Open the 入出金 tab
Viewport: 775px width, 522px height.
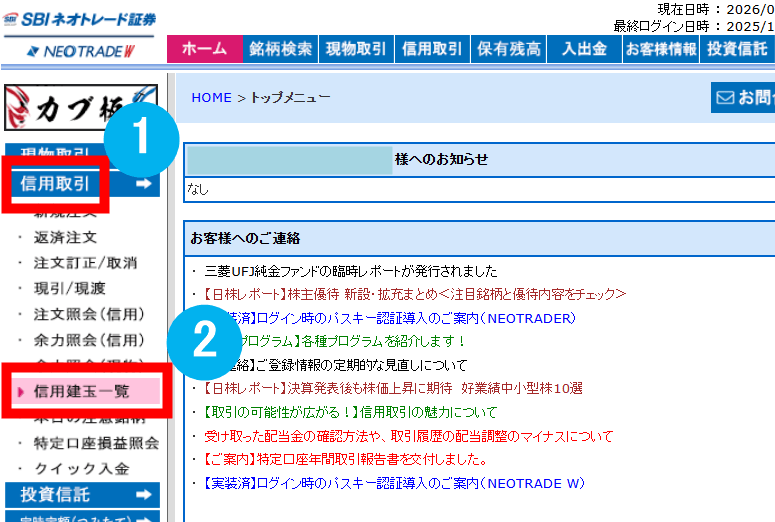(584, 49)
